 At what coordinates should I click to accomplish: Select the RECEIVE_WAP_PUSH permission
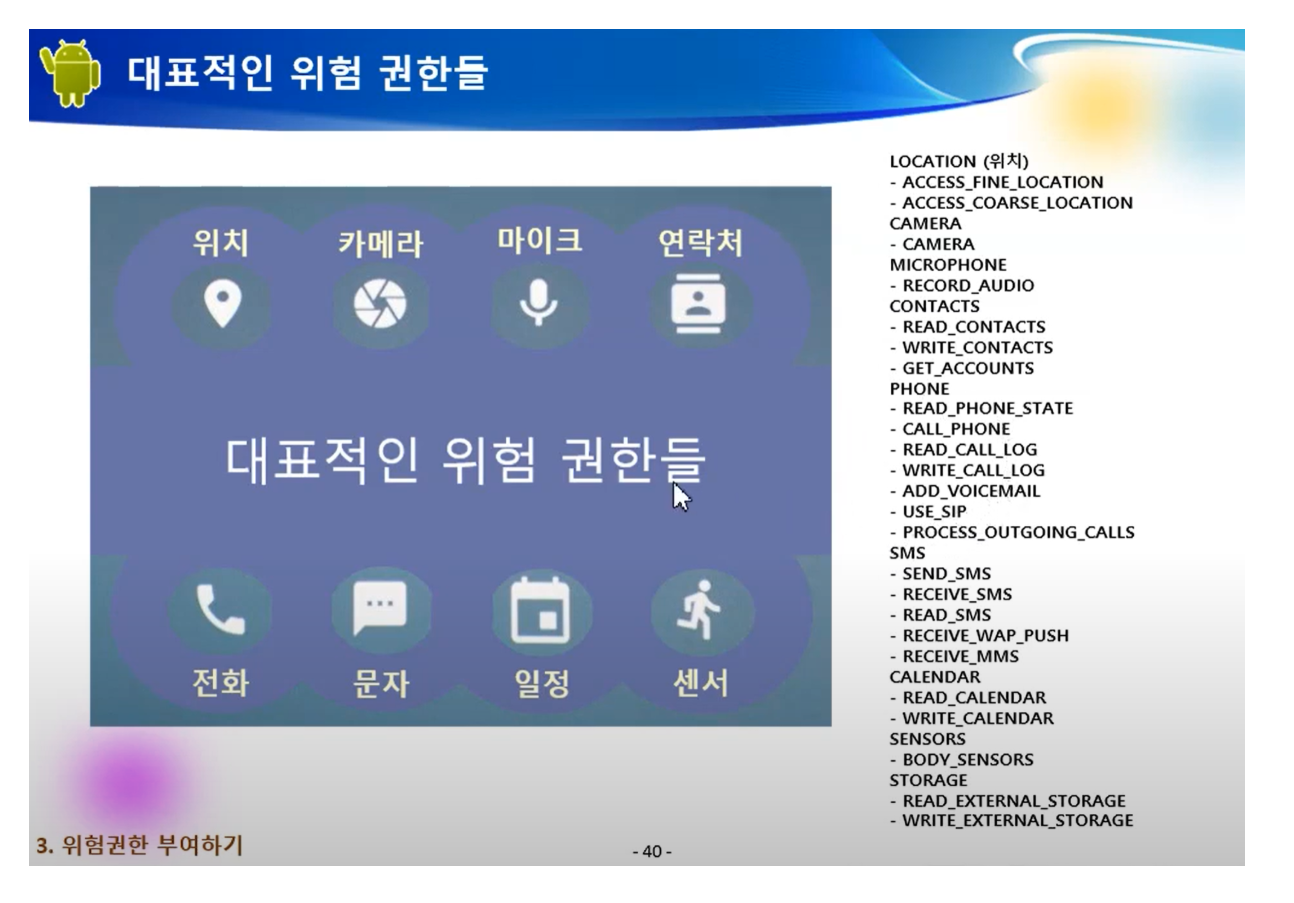point(986,635)
